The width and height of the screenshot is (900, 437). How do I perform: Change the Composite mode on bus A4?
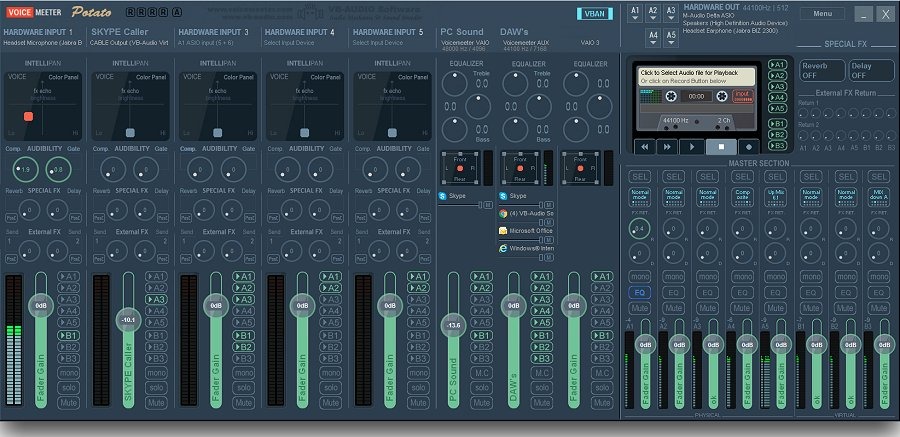[742, 197]
